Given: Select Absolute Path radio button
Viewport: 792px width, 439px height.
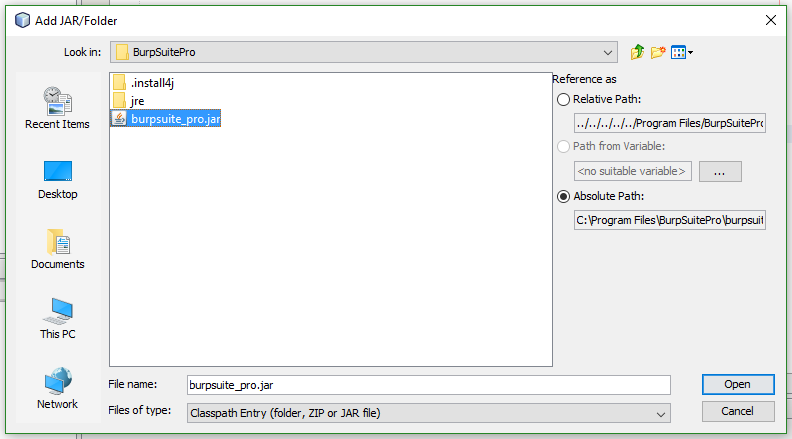Looking at the screenshot, I should [x=563, y=197].
